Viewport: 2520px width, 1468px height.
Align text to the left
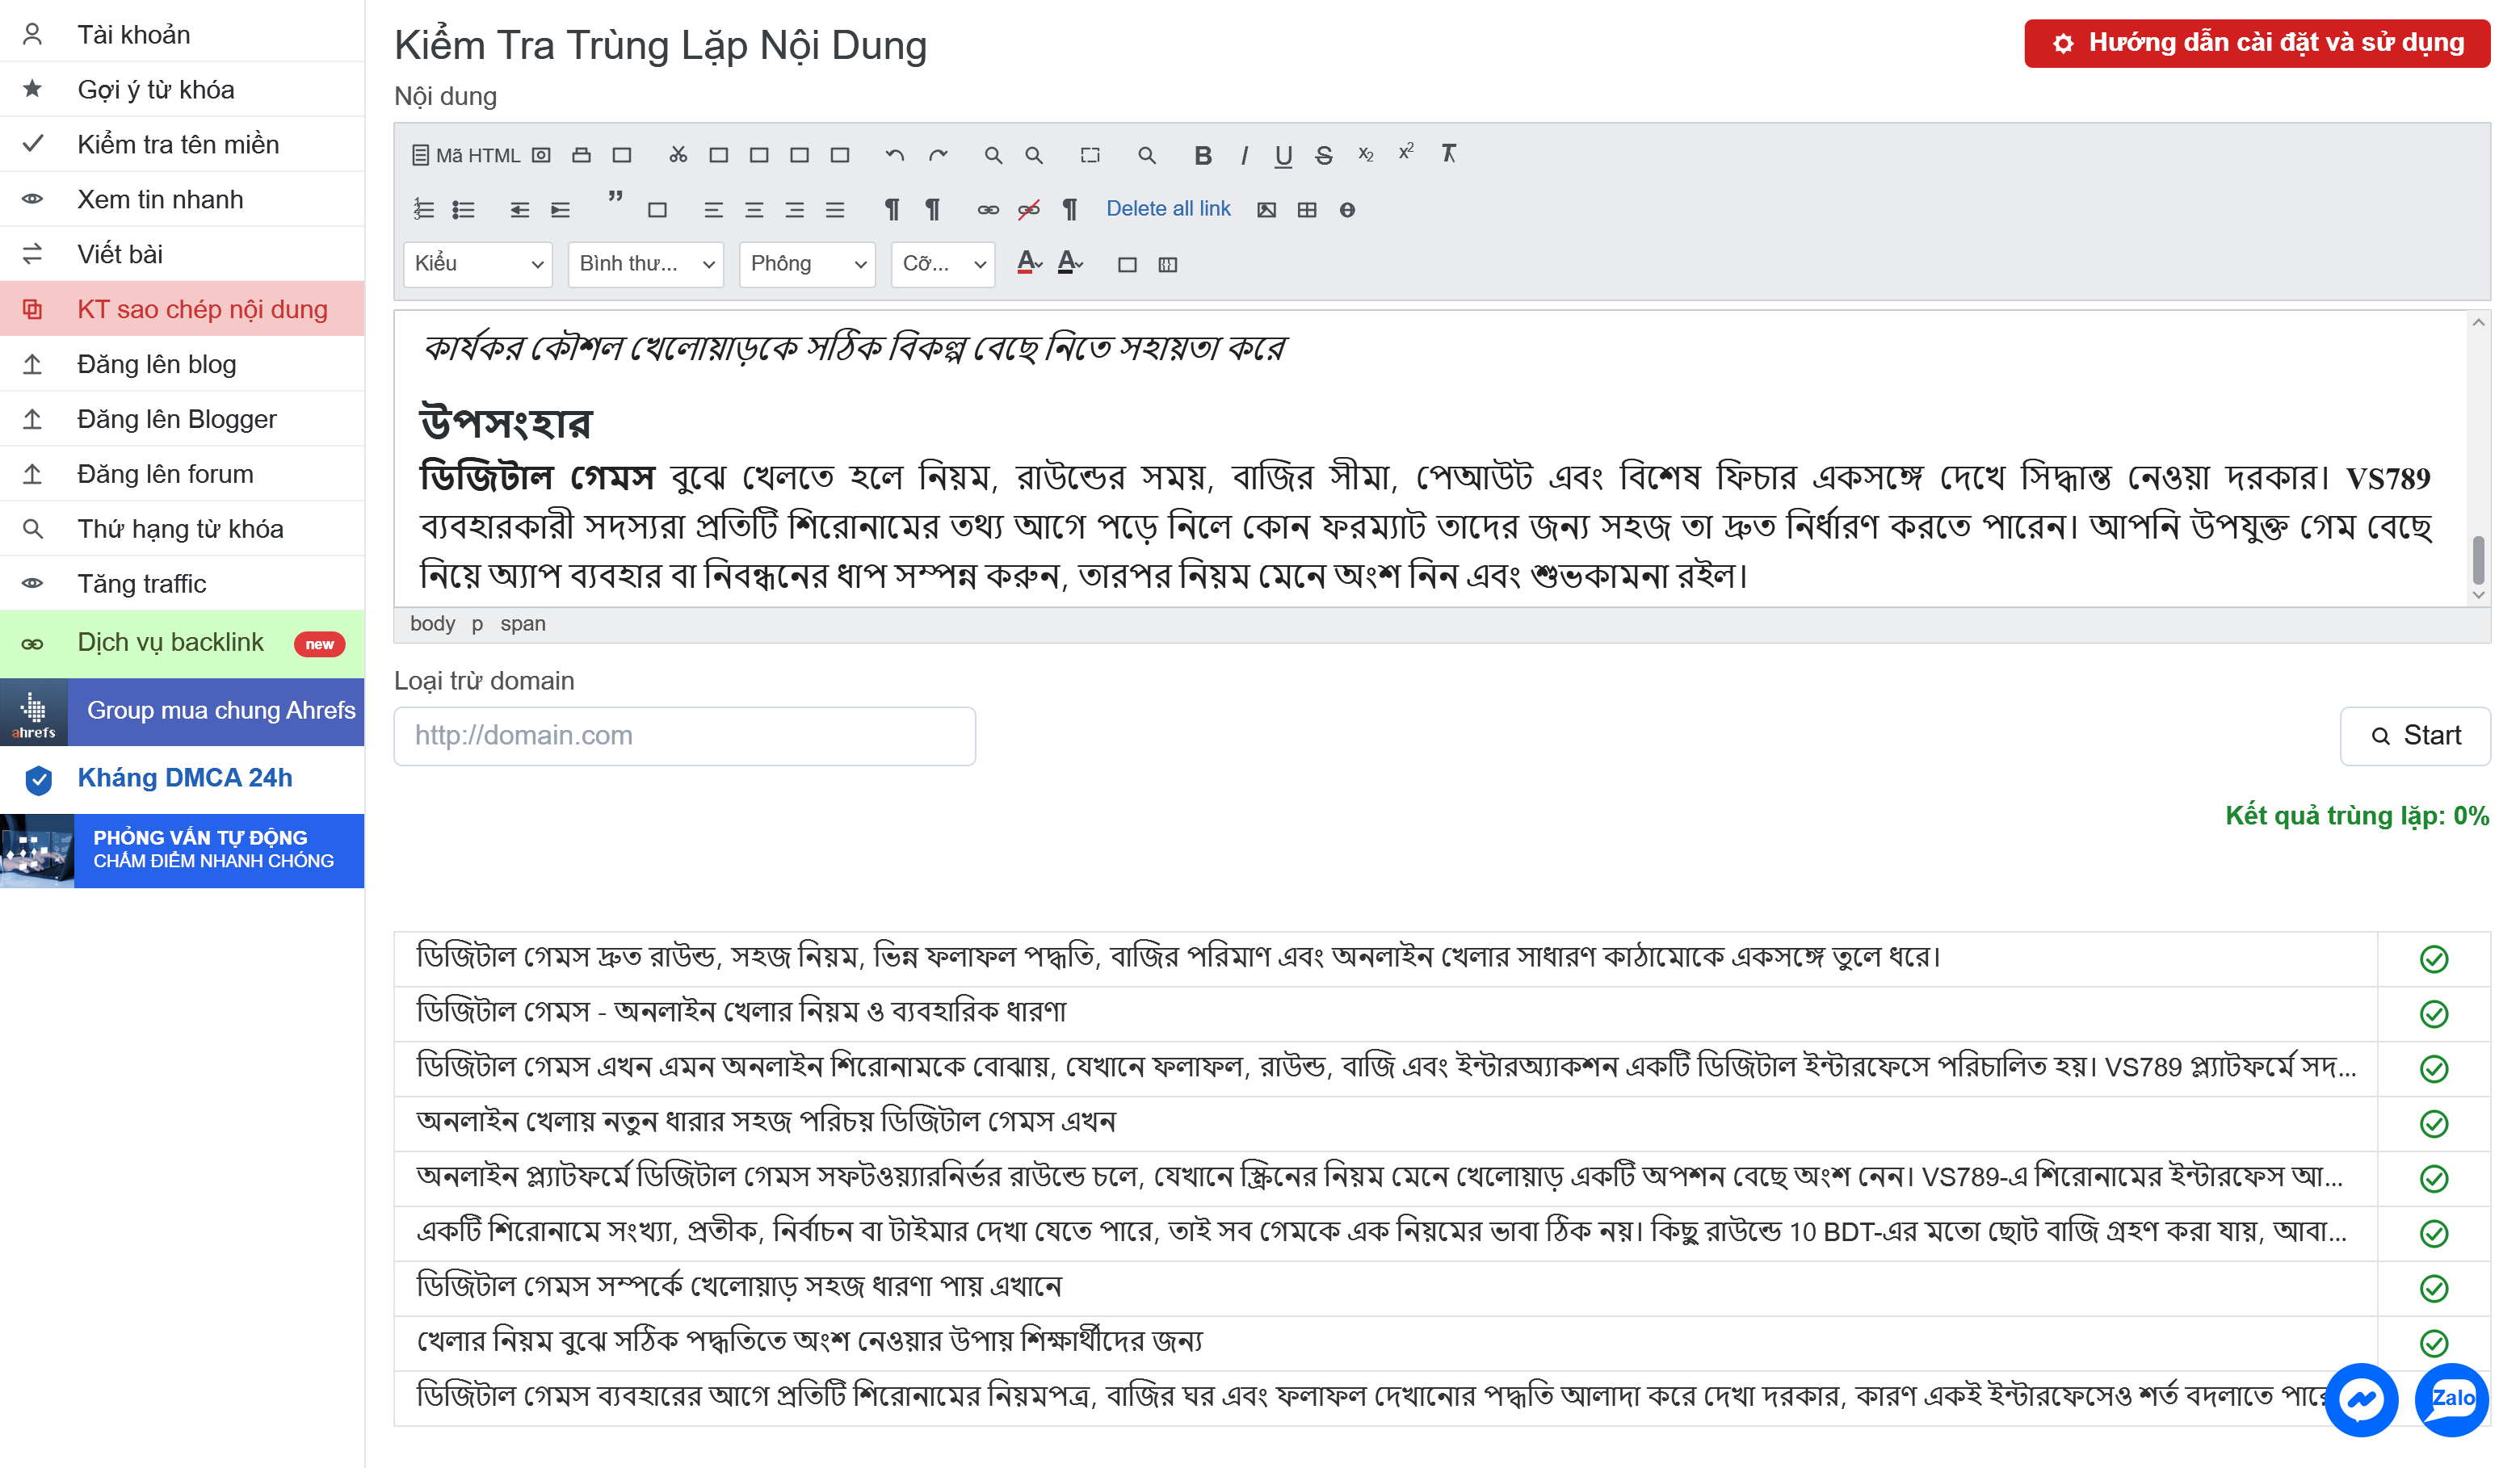pos(713,210)
